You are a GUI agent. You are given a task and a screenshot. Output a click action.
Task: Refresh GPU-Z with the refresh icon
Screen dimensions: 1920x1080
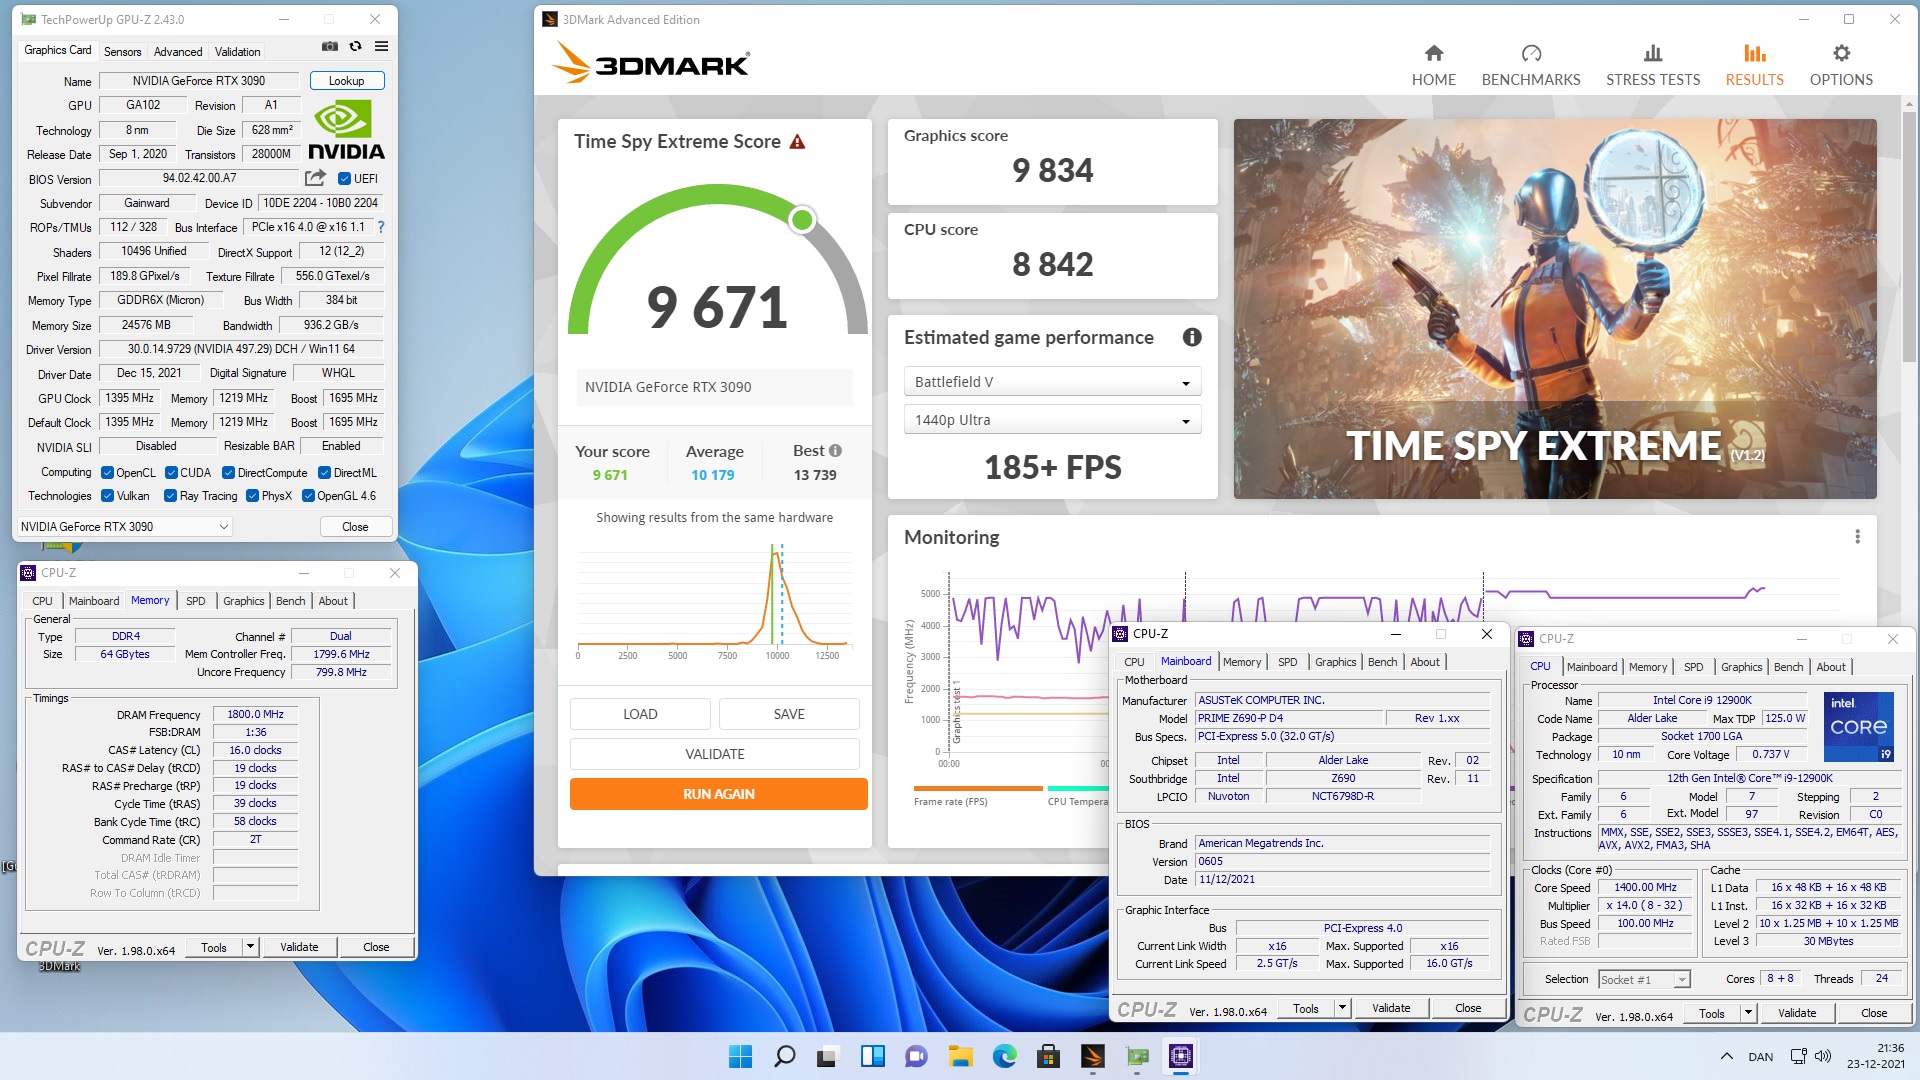click(x=355, y=47)
